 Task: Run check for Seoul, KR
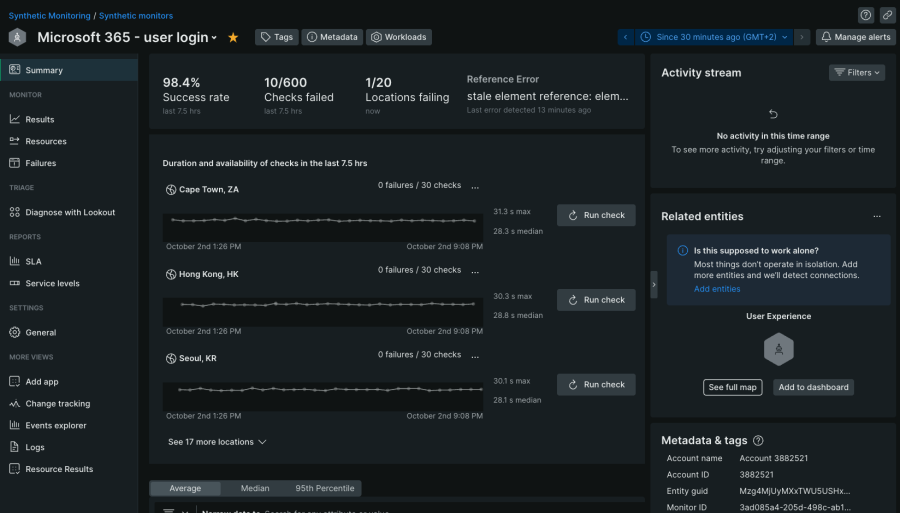point(596,385)
